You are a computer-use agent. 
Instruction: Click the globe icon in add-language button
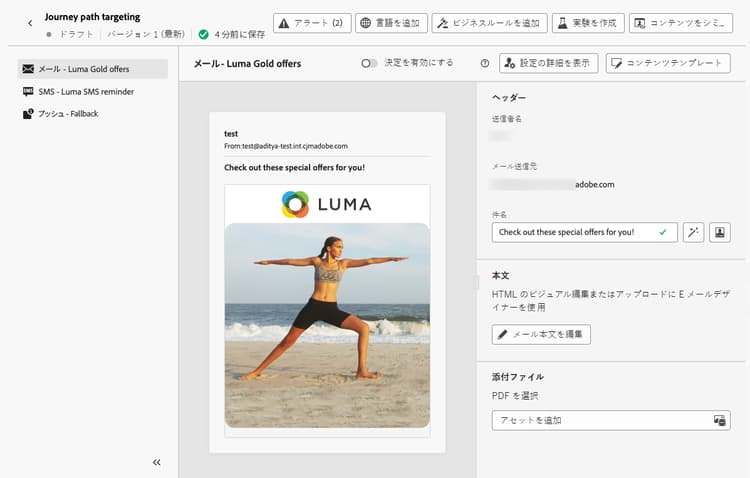pyautogui.click(x=365, y=23)
